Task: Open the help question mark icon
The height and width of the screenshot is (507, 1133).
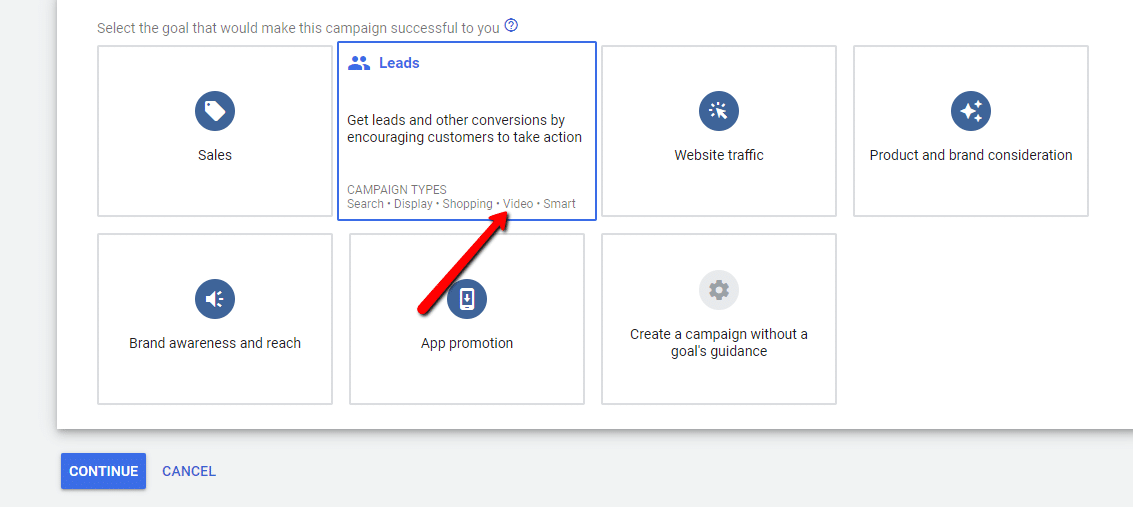Action: tap(512, 26)
